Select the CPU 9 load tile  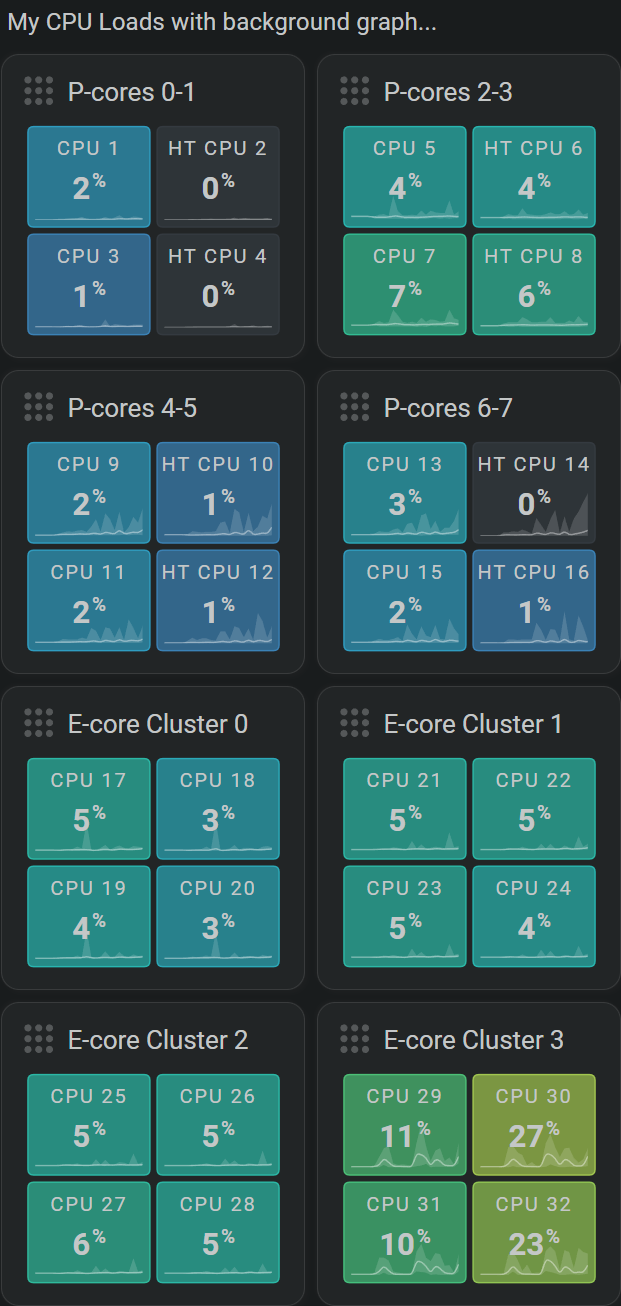pos(89,492)
